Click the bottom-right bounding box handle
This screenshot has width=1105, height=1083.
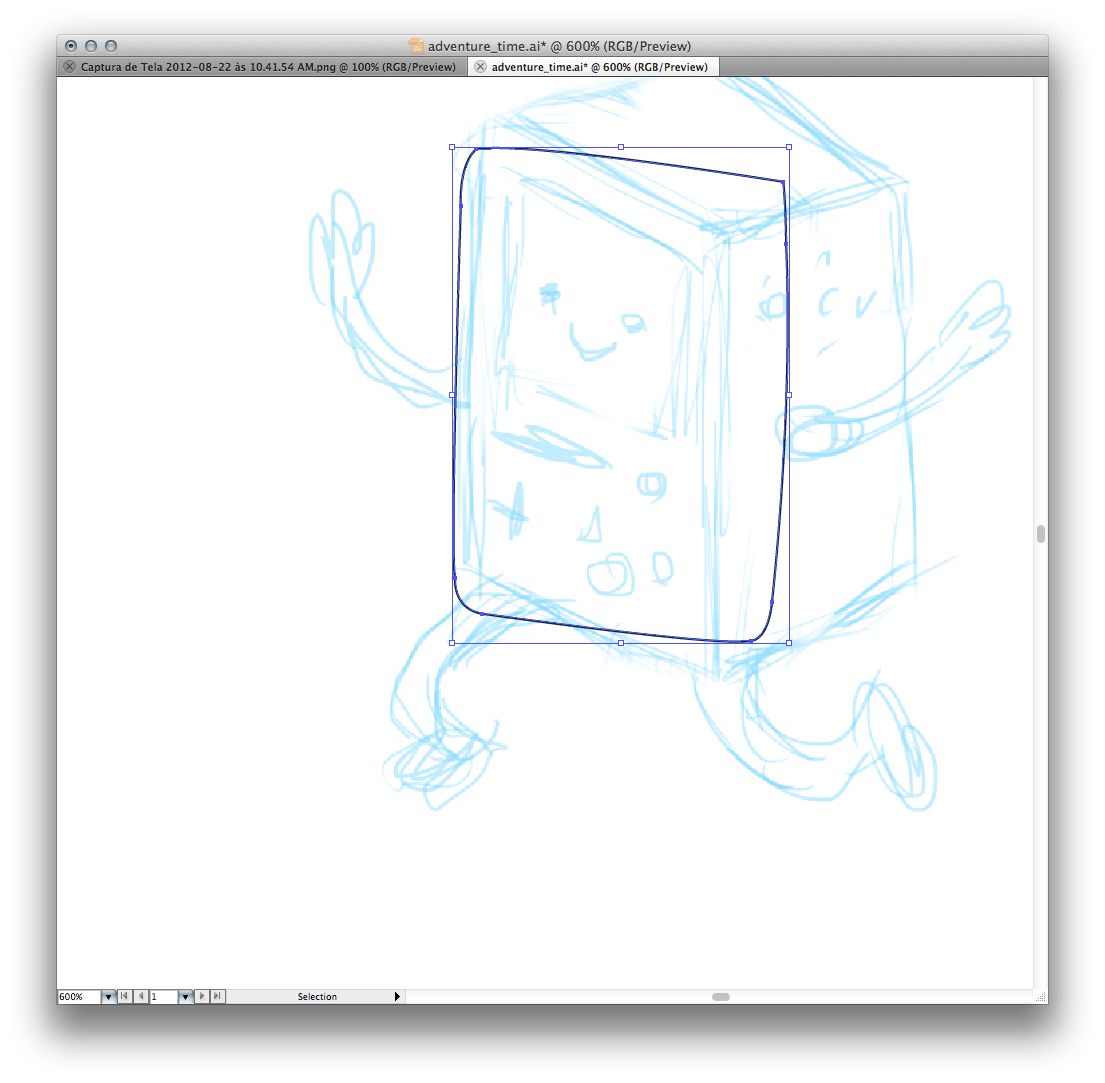789,643
